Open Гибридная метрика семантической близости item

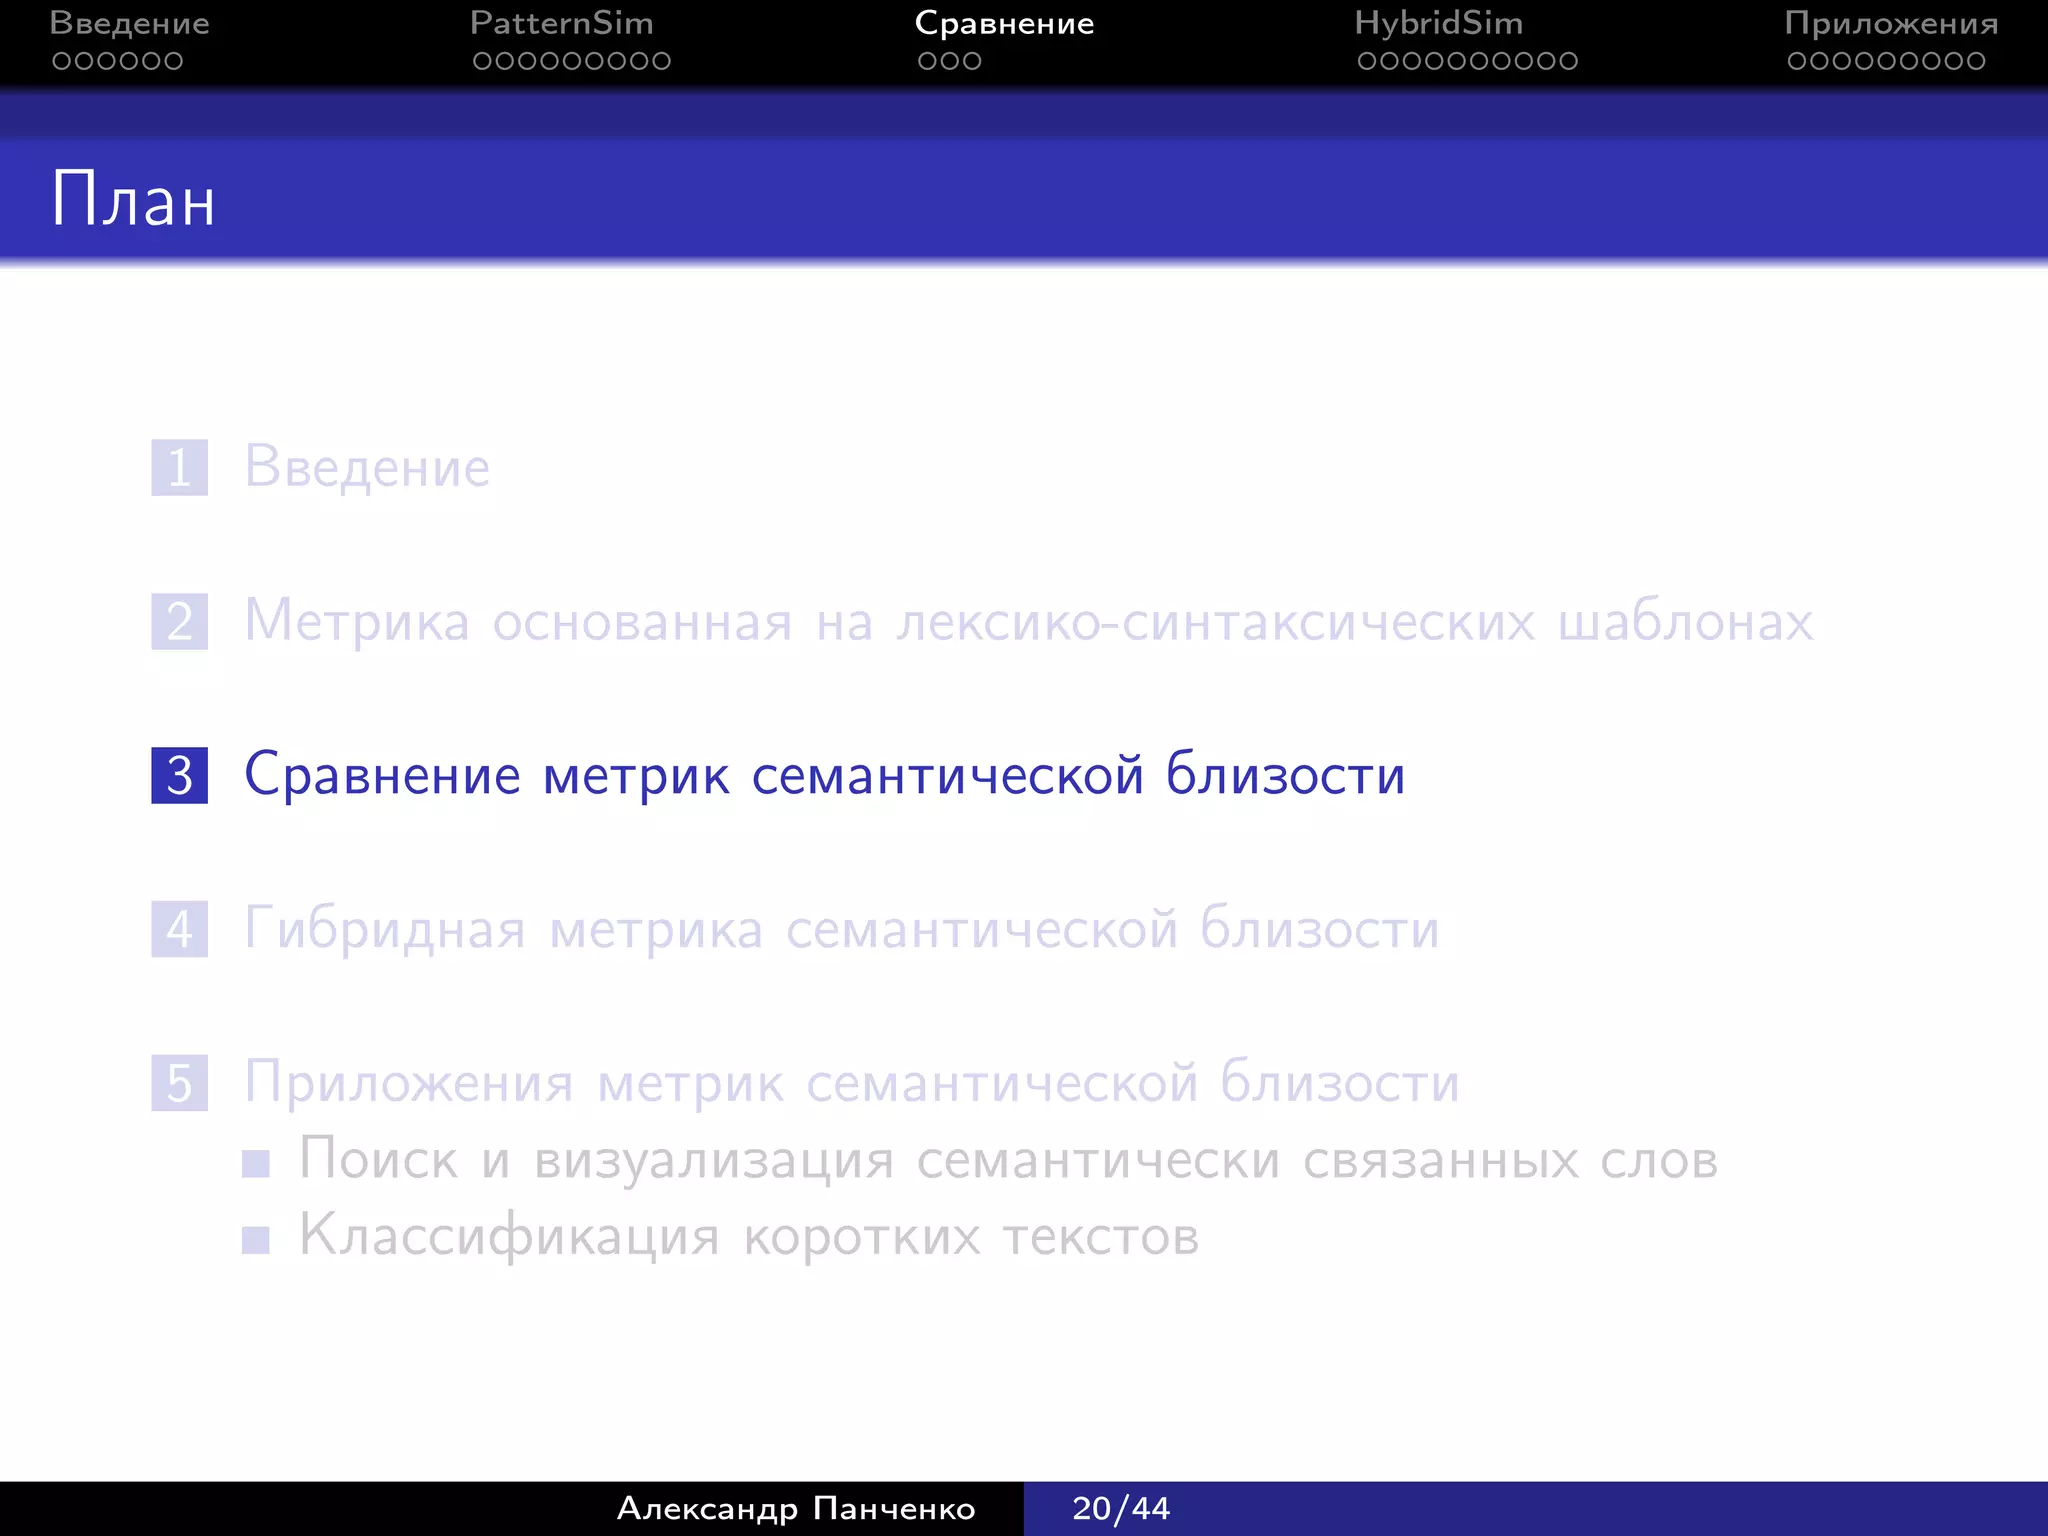click(842, 929)
